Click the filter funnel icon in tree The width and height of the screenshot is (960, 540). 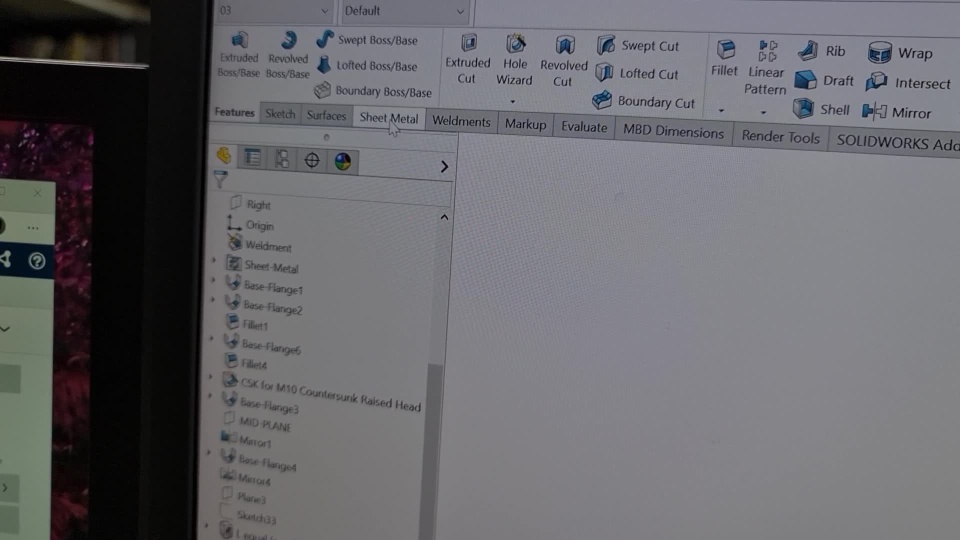220,179
